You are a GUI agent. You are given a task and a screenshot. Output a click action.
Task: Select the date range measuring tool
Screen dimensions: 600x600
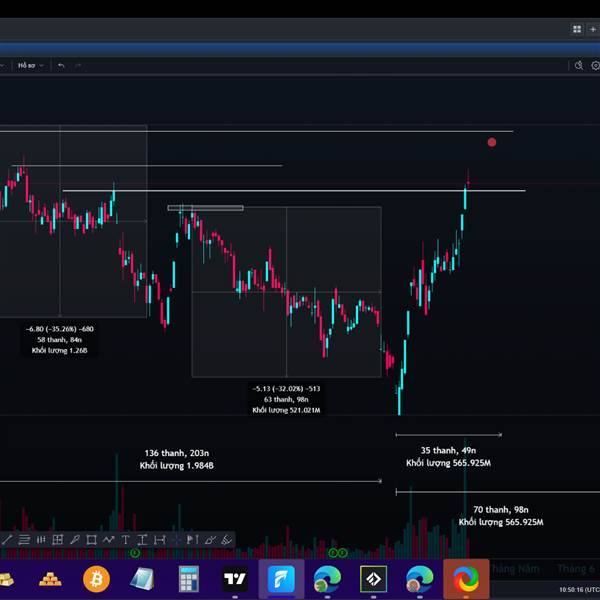(159, 540)
